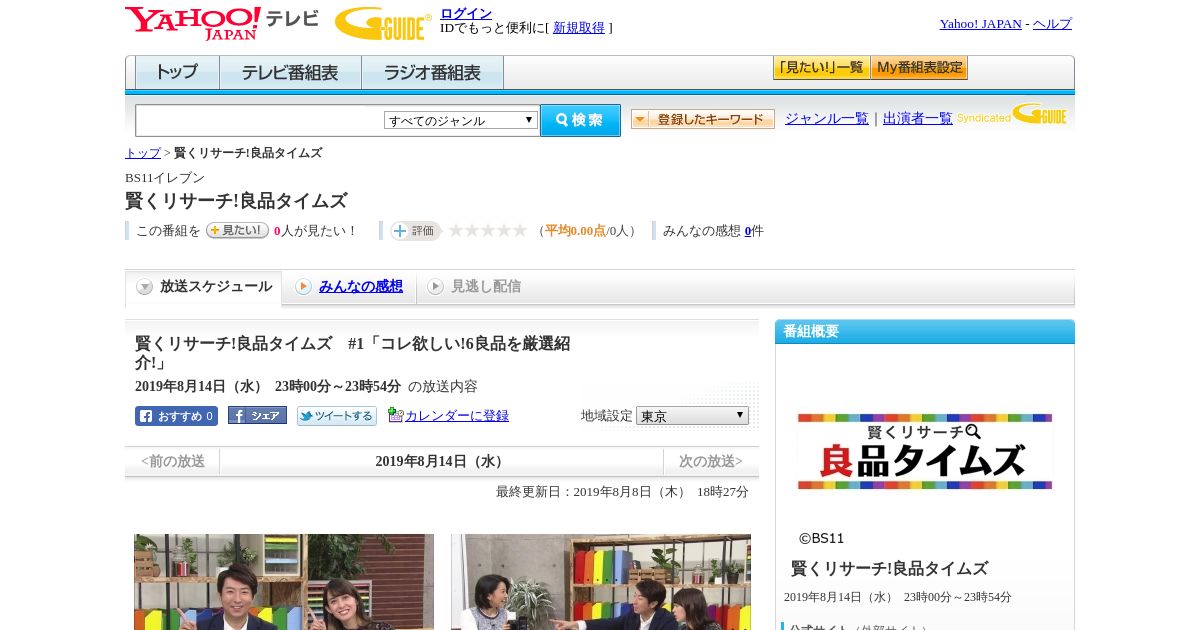Click the Yahoo! Japan TV logo

[222, 23]
